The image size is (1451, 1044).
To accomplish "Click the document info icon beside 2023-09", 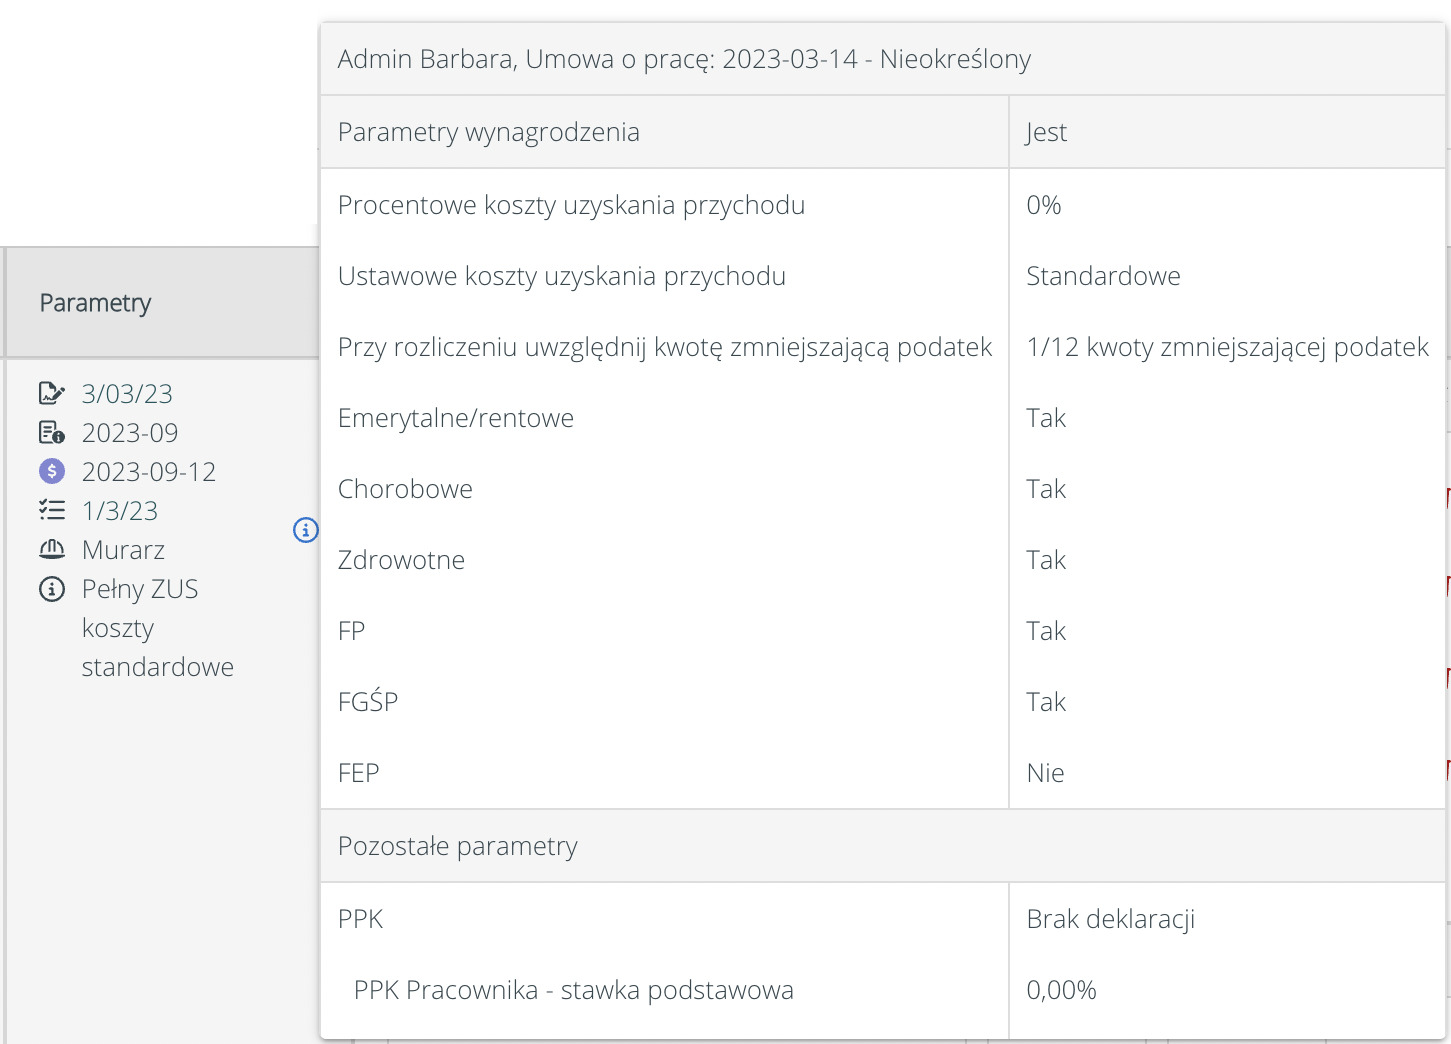I will [51, 432].
